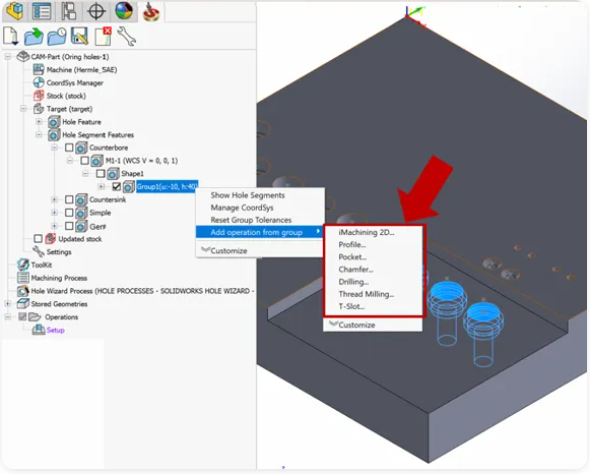
Task: Click the close file icon with red X
Action: pos(103,36)
